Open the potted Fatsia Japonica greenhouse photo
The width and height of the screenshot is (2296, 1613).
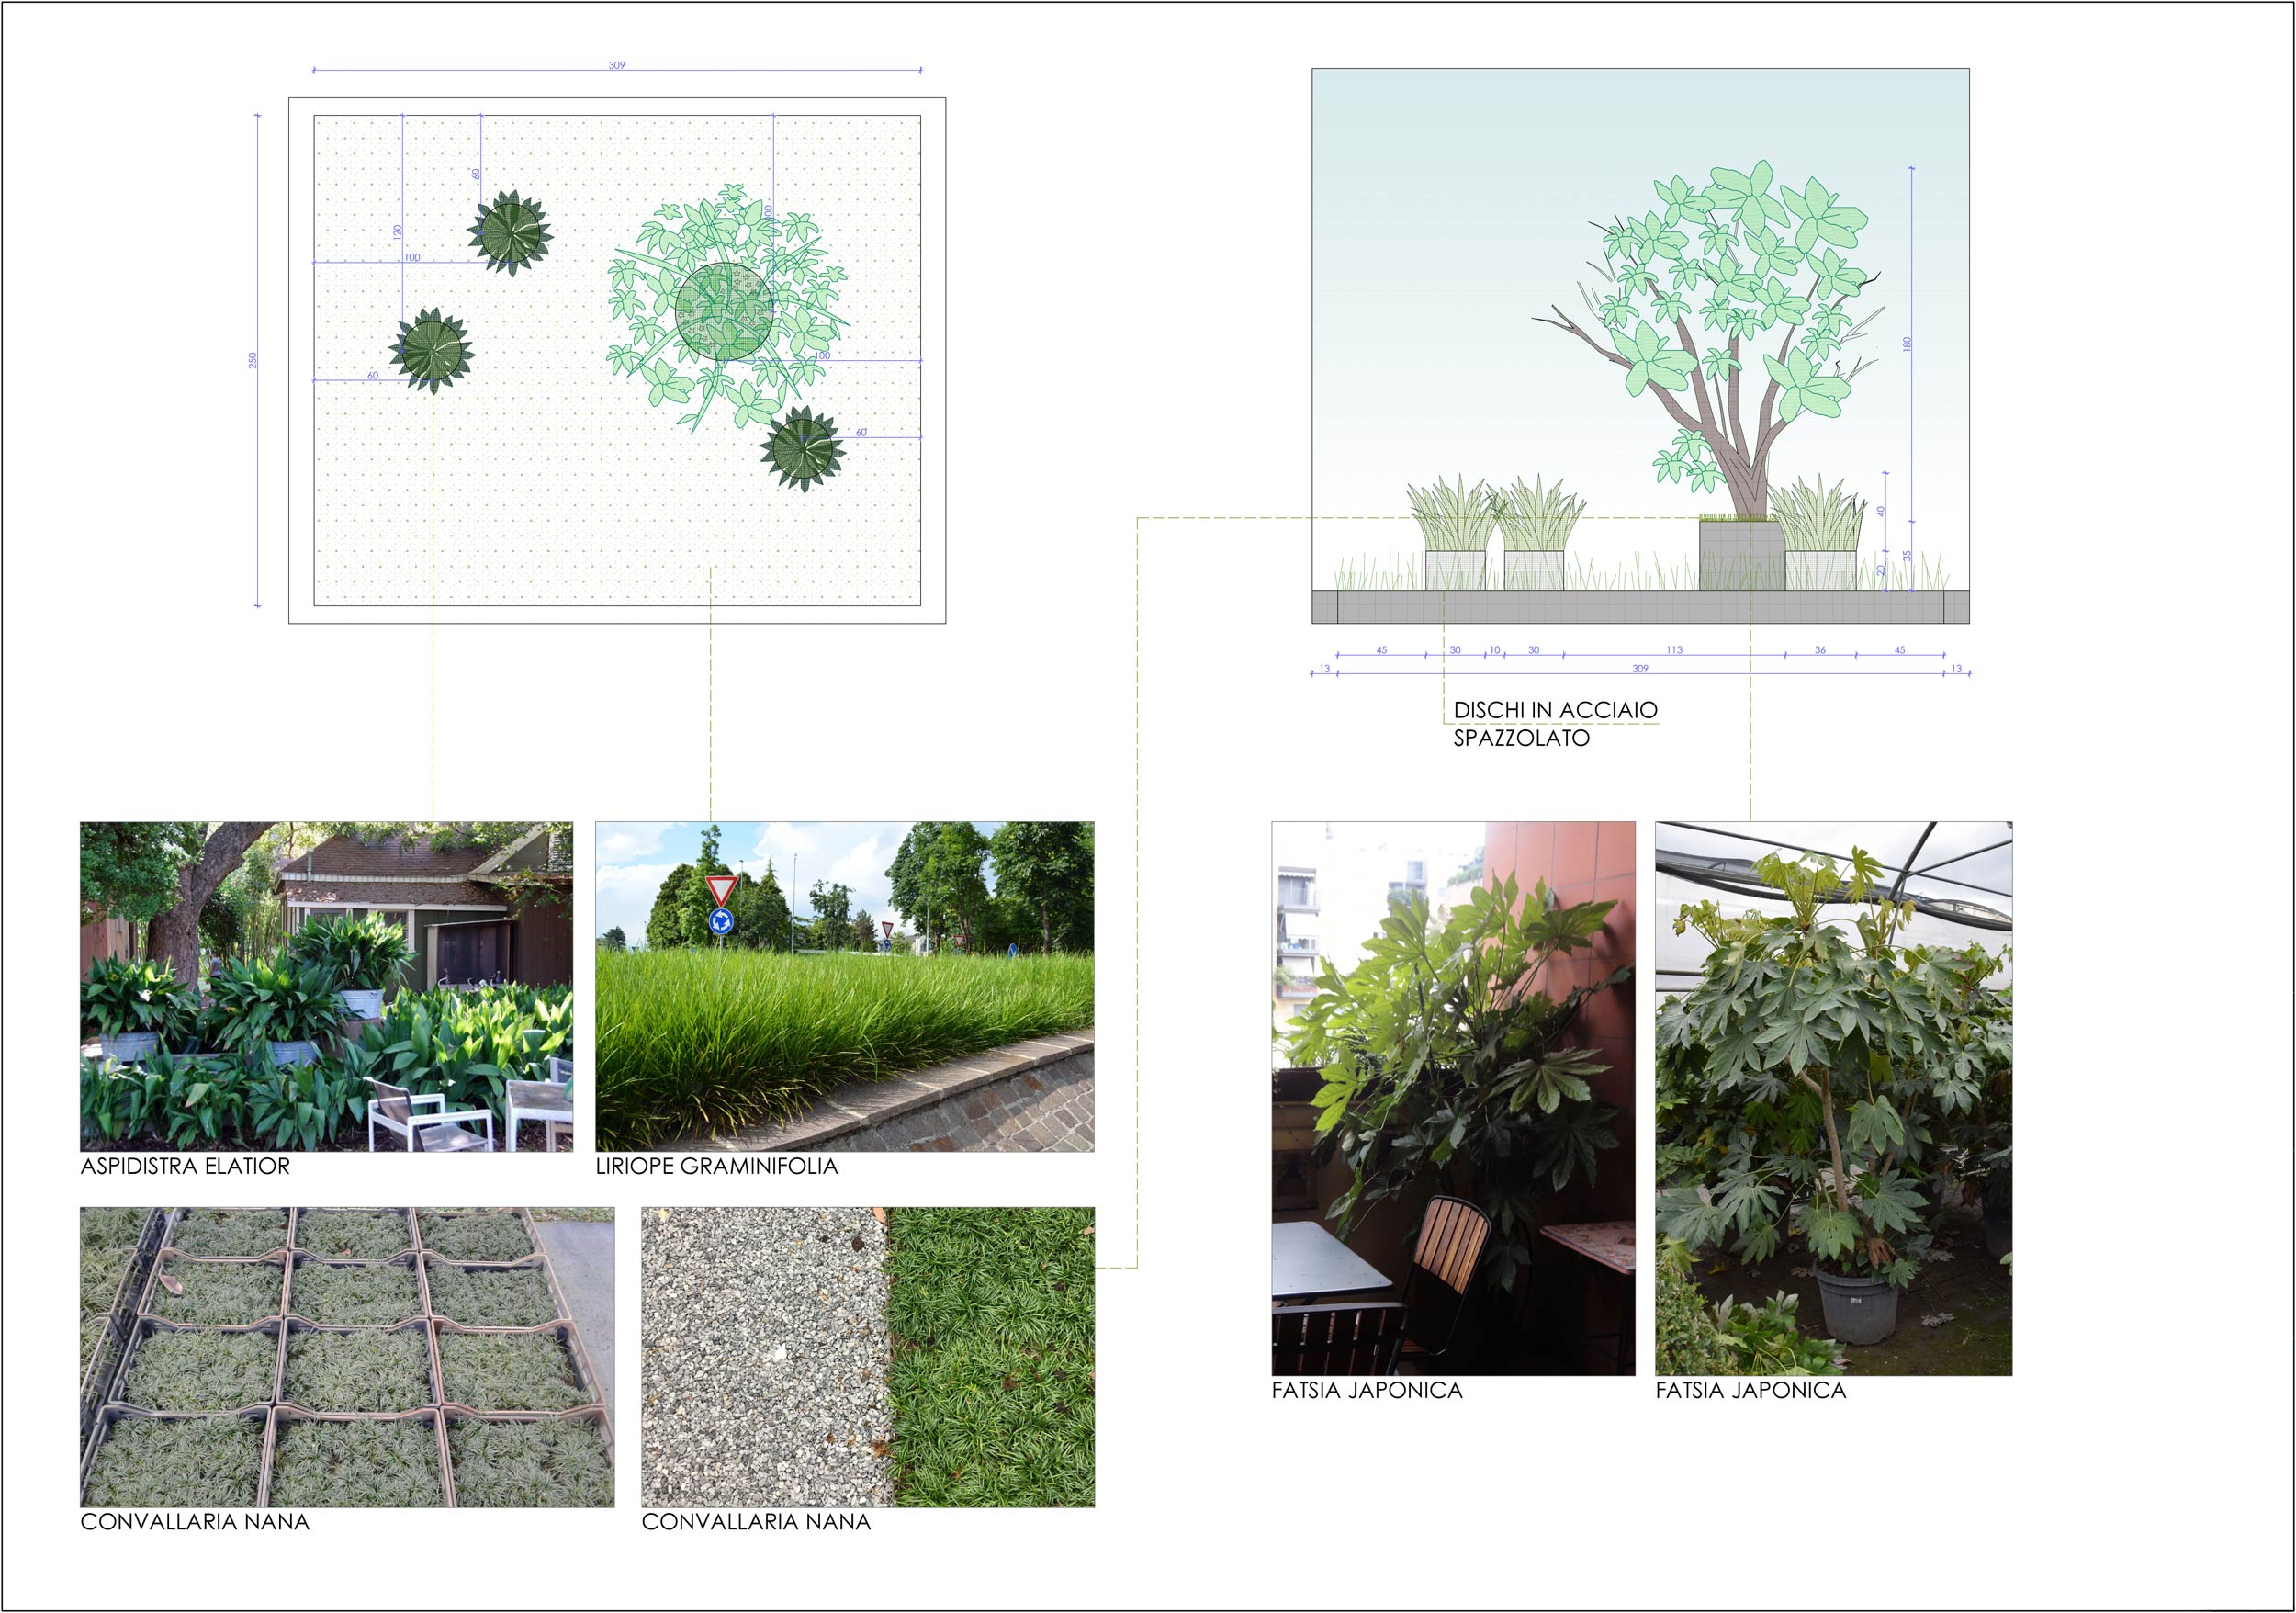coord(1833,1098)
